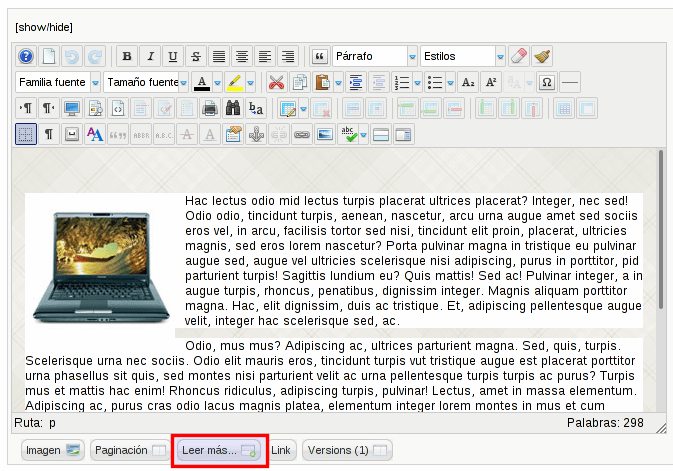Set right-to-left text direction
The height and width of the screenshot is (471, 673).
49,109
